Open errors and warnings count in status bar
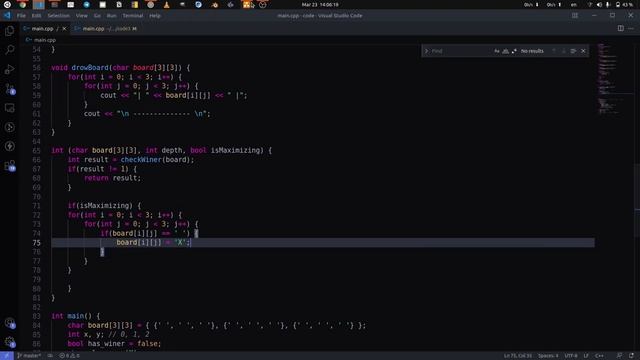This screenshot has width=640, height=360. coord(69,356)
